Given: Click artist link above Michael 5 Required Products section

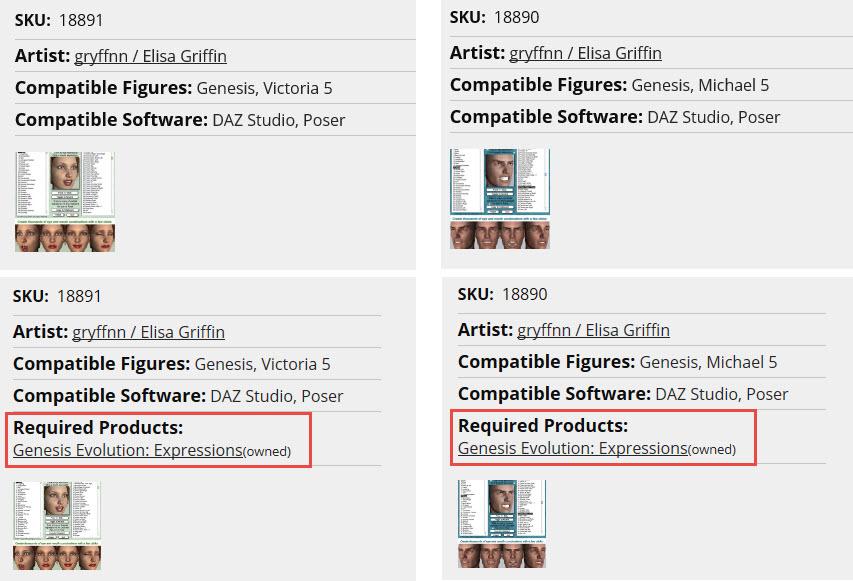Looking at the screenshot, I should click(x=593, y=330).
